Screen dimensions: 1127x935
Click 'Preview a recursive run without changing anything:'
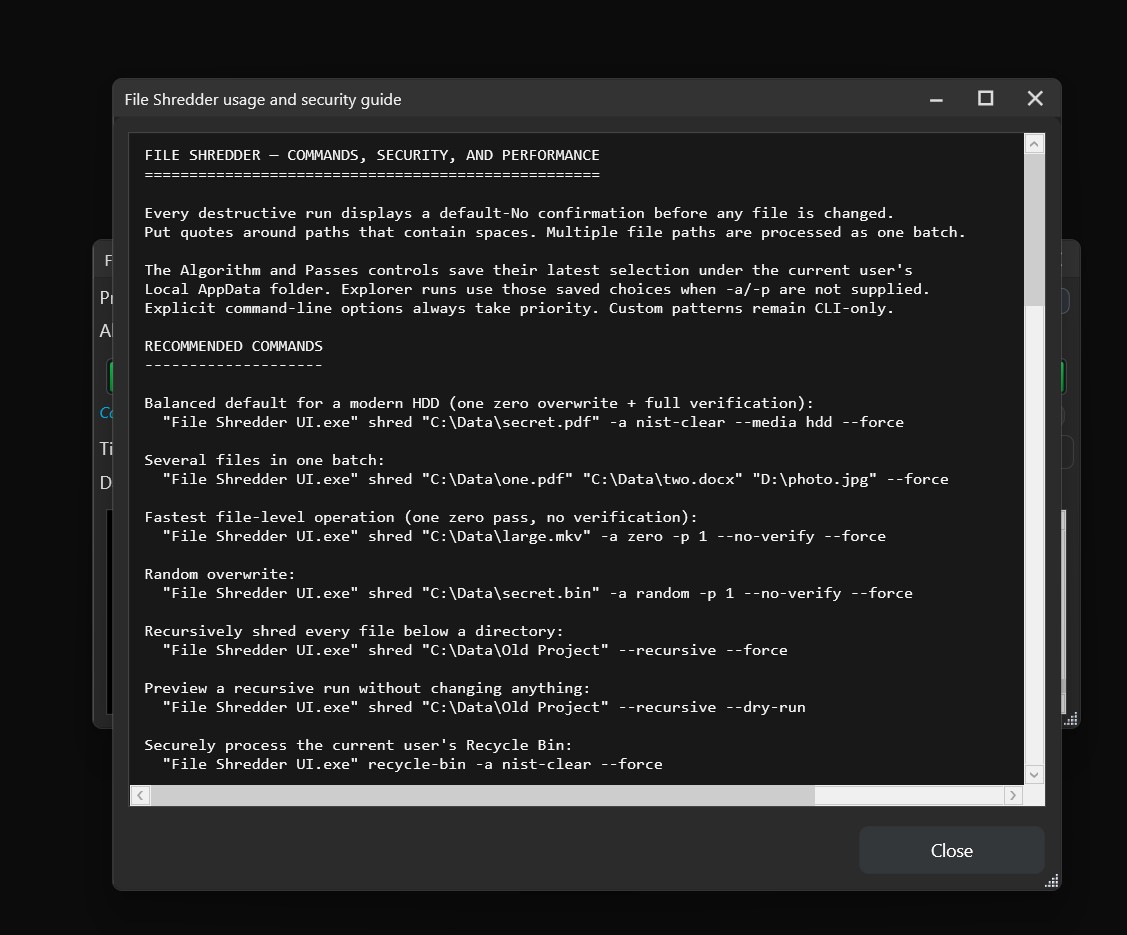pyautogui.click(x=367, y=688)
